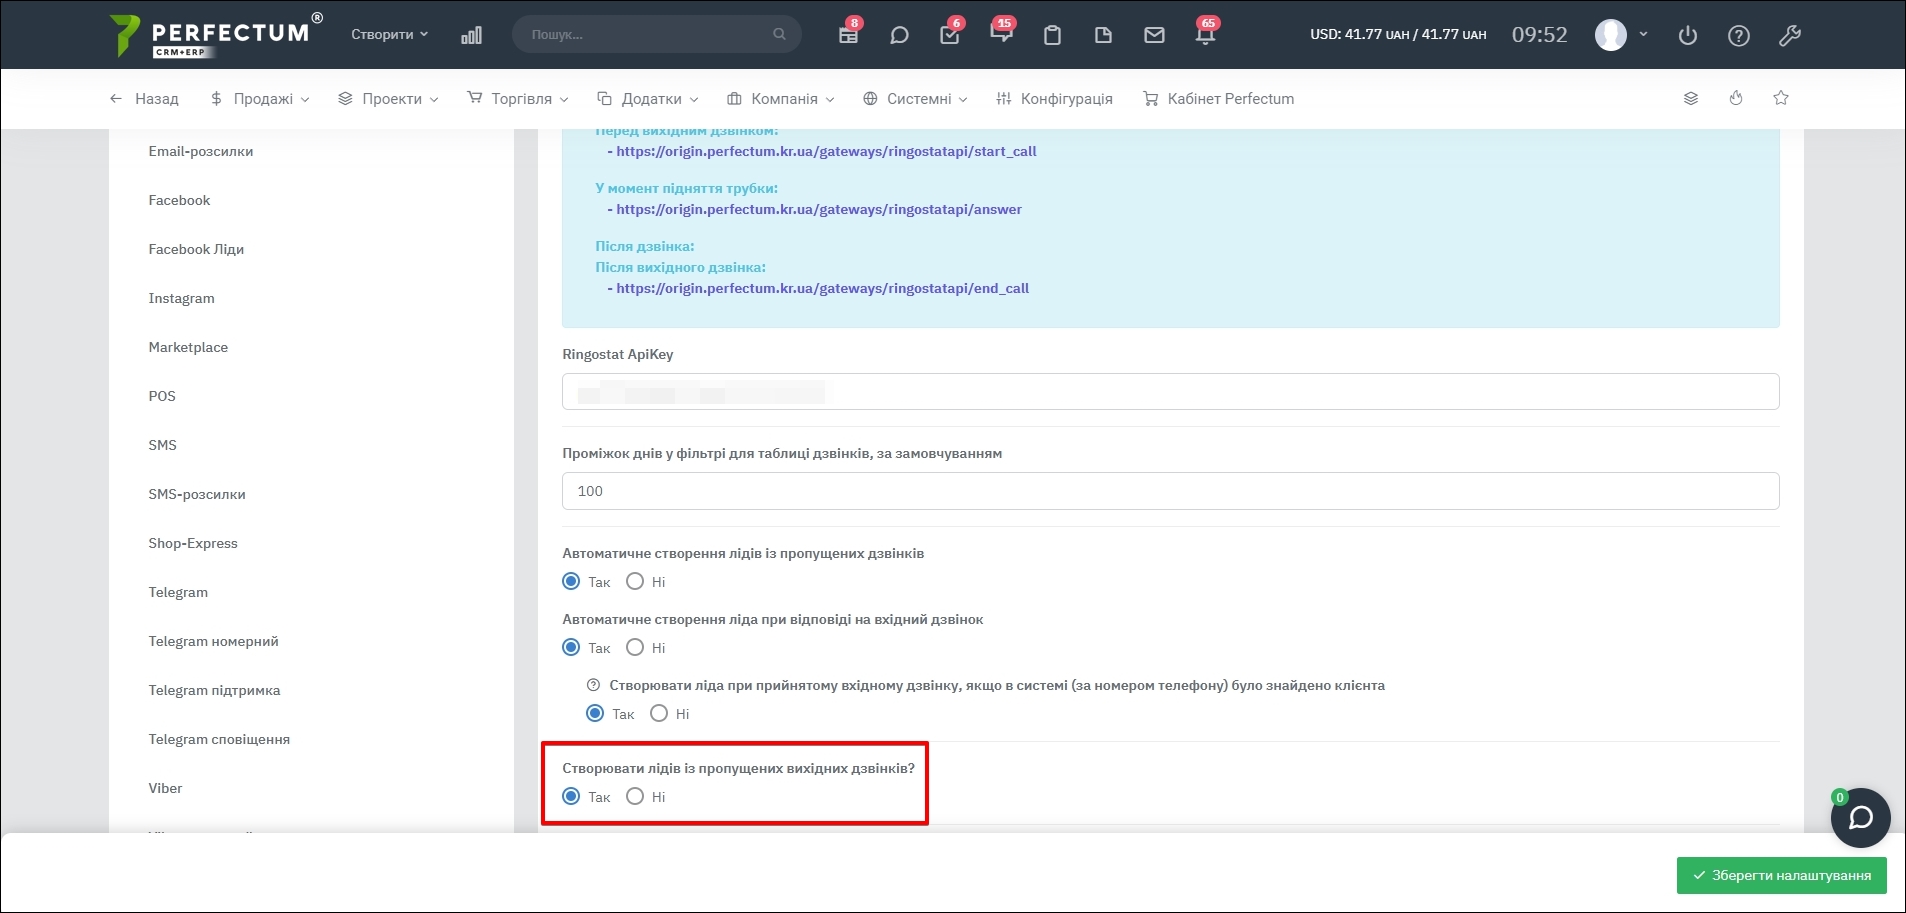Open 'Конфігурація' in navbar
This screenshot has height=913, width=1906.
click(1054, 98)
